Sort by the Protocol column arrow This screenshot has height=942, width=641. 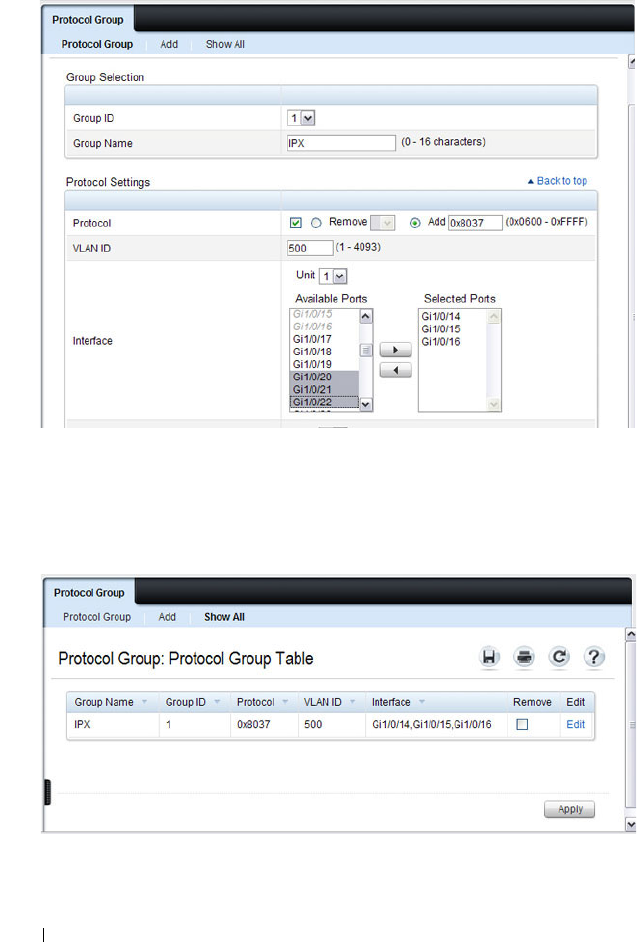point(285,702)
